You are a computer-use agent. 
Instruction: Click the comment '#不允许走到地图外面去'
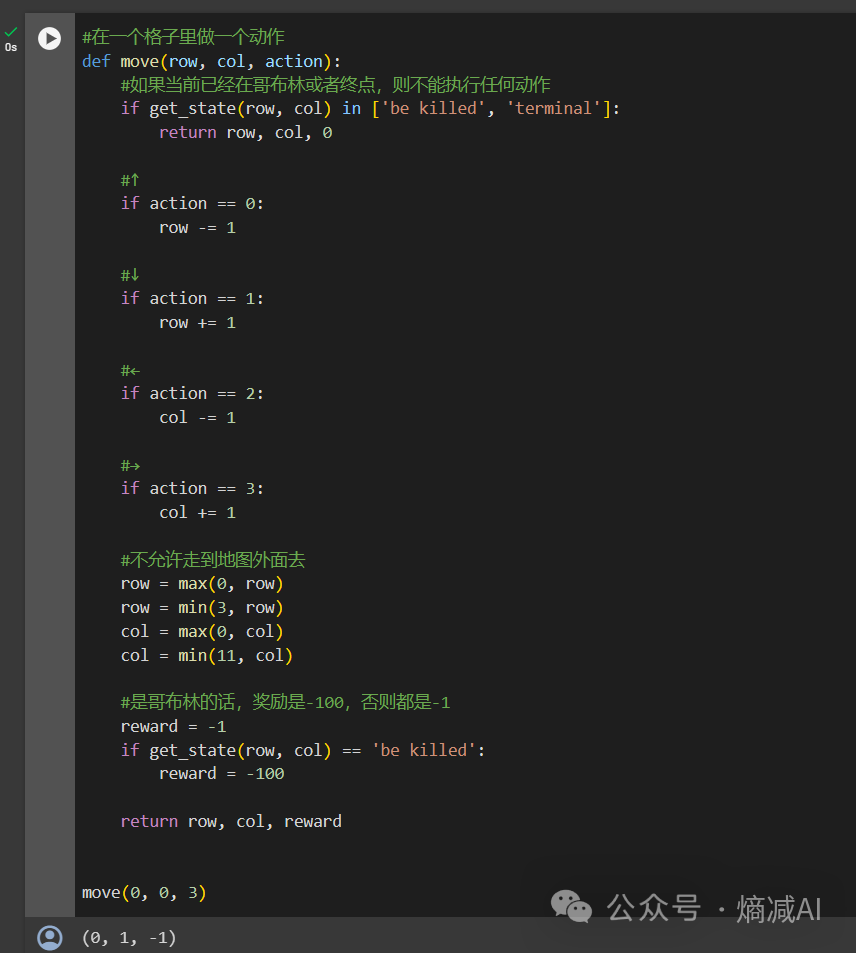[x=213, y=560]
